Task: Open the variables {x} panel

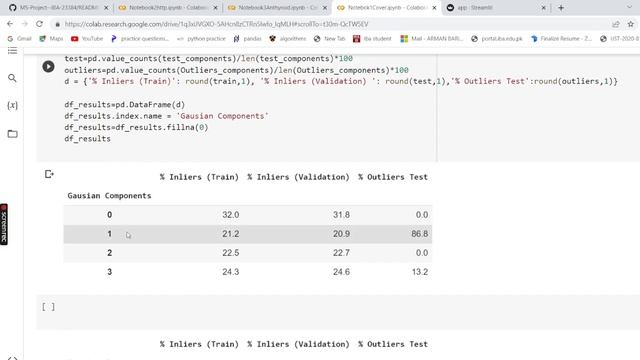Action: (x=12, y=105)
